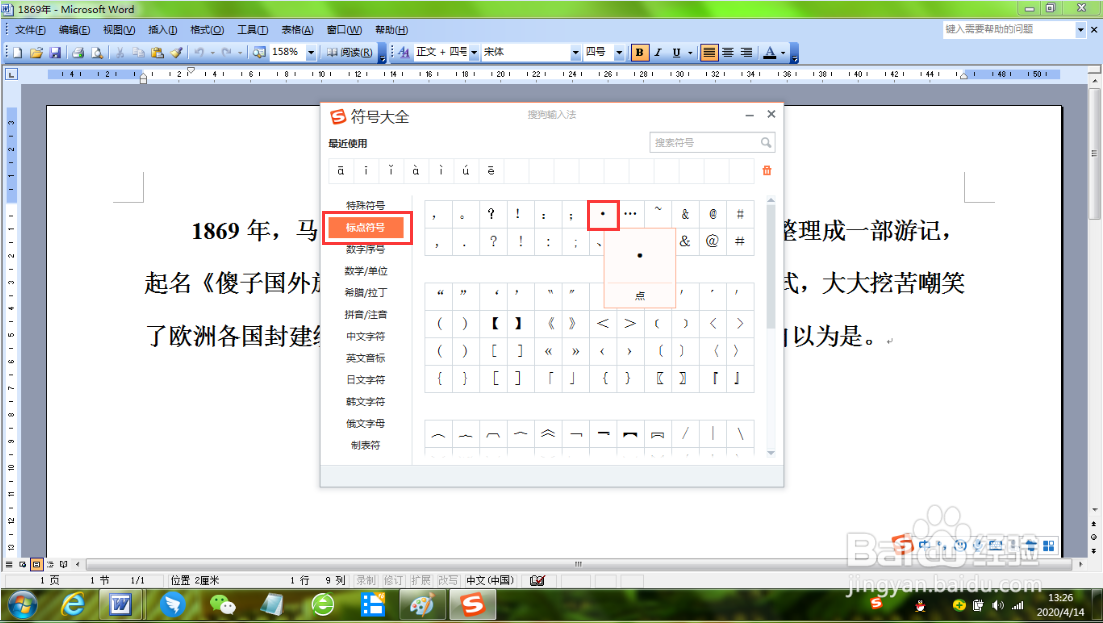Open the 插入(I) menu
Screen dimensions: 1103x623
point(162,30)
